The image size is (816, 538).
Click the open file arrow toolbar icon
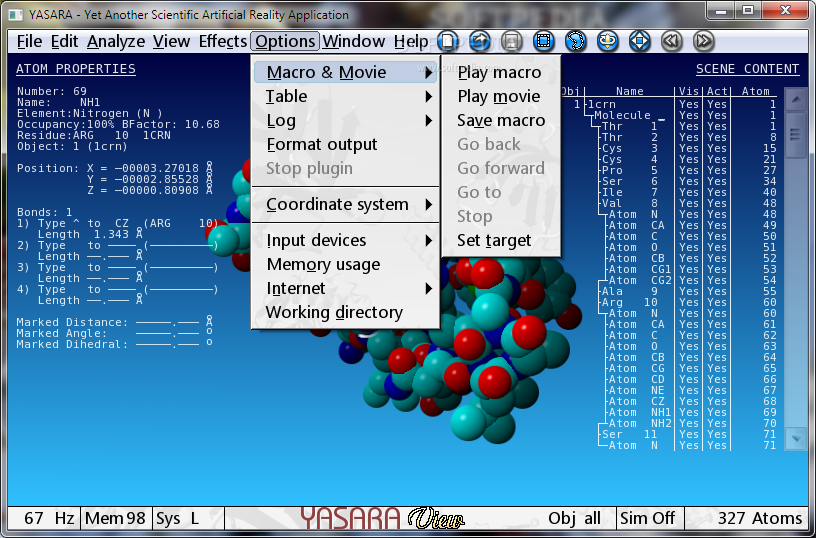[x=480, y=41]
